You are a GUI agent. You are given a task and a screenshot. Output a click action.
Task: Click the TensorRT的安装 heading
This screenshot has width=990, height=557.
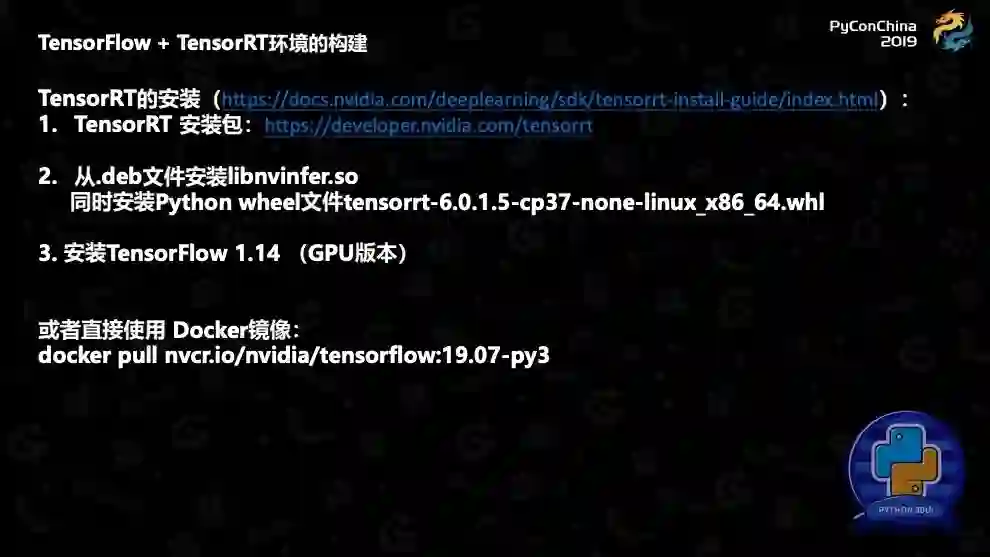(x=119, y=99)
